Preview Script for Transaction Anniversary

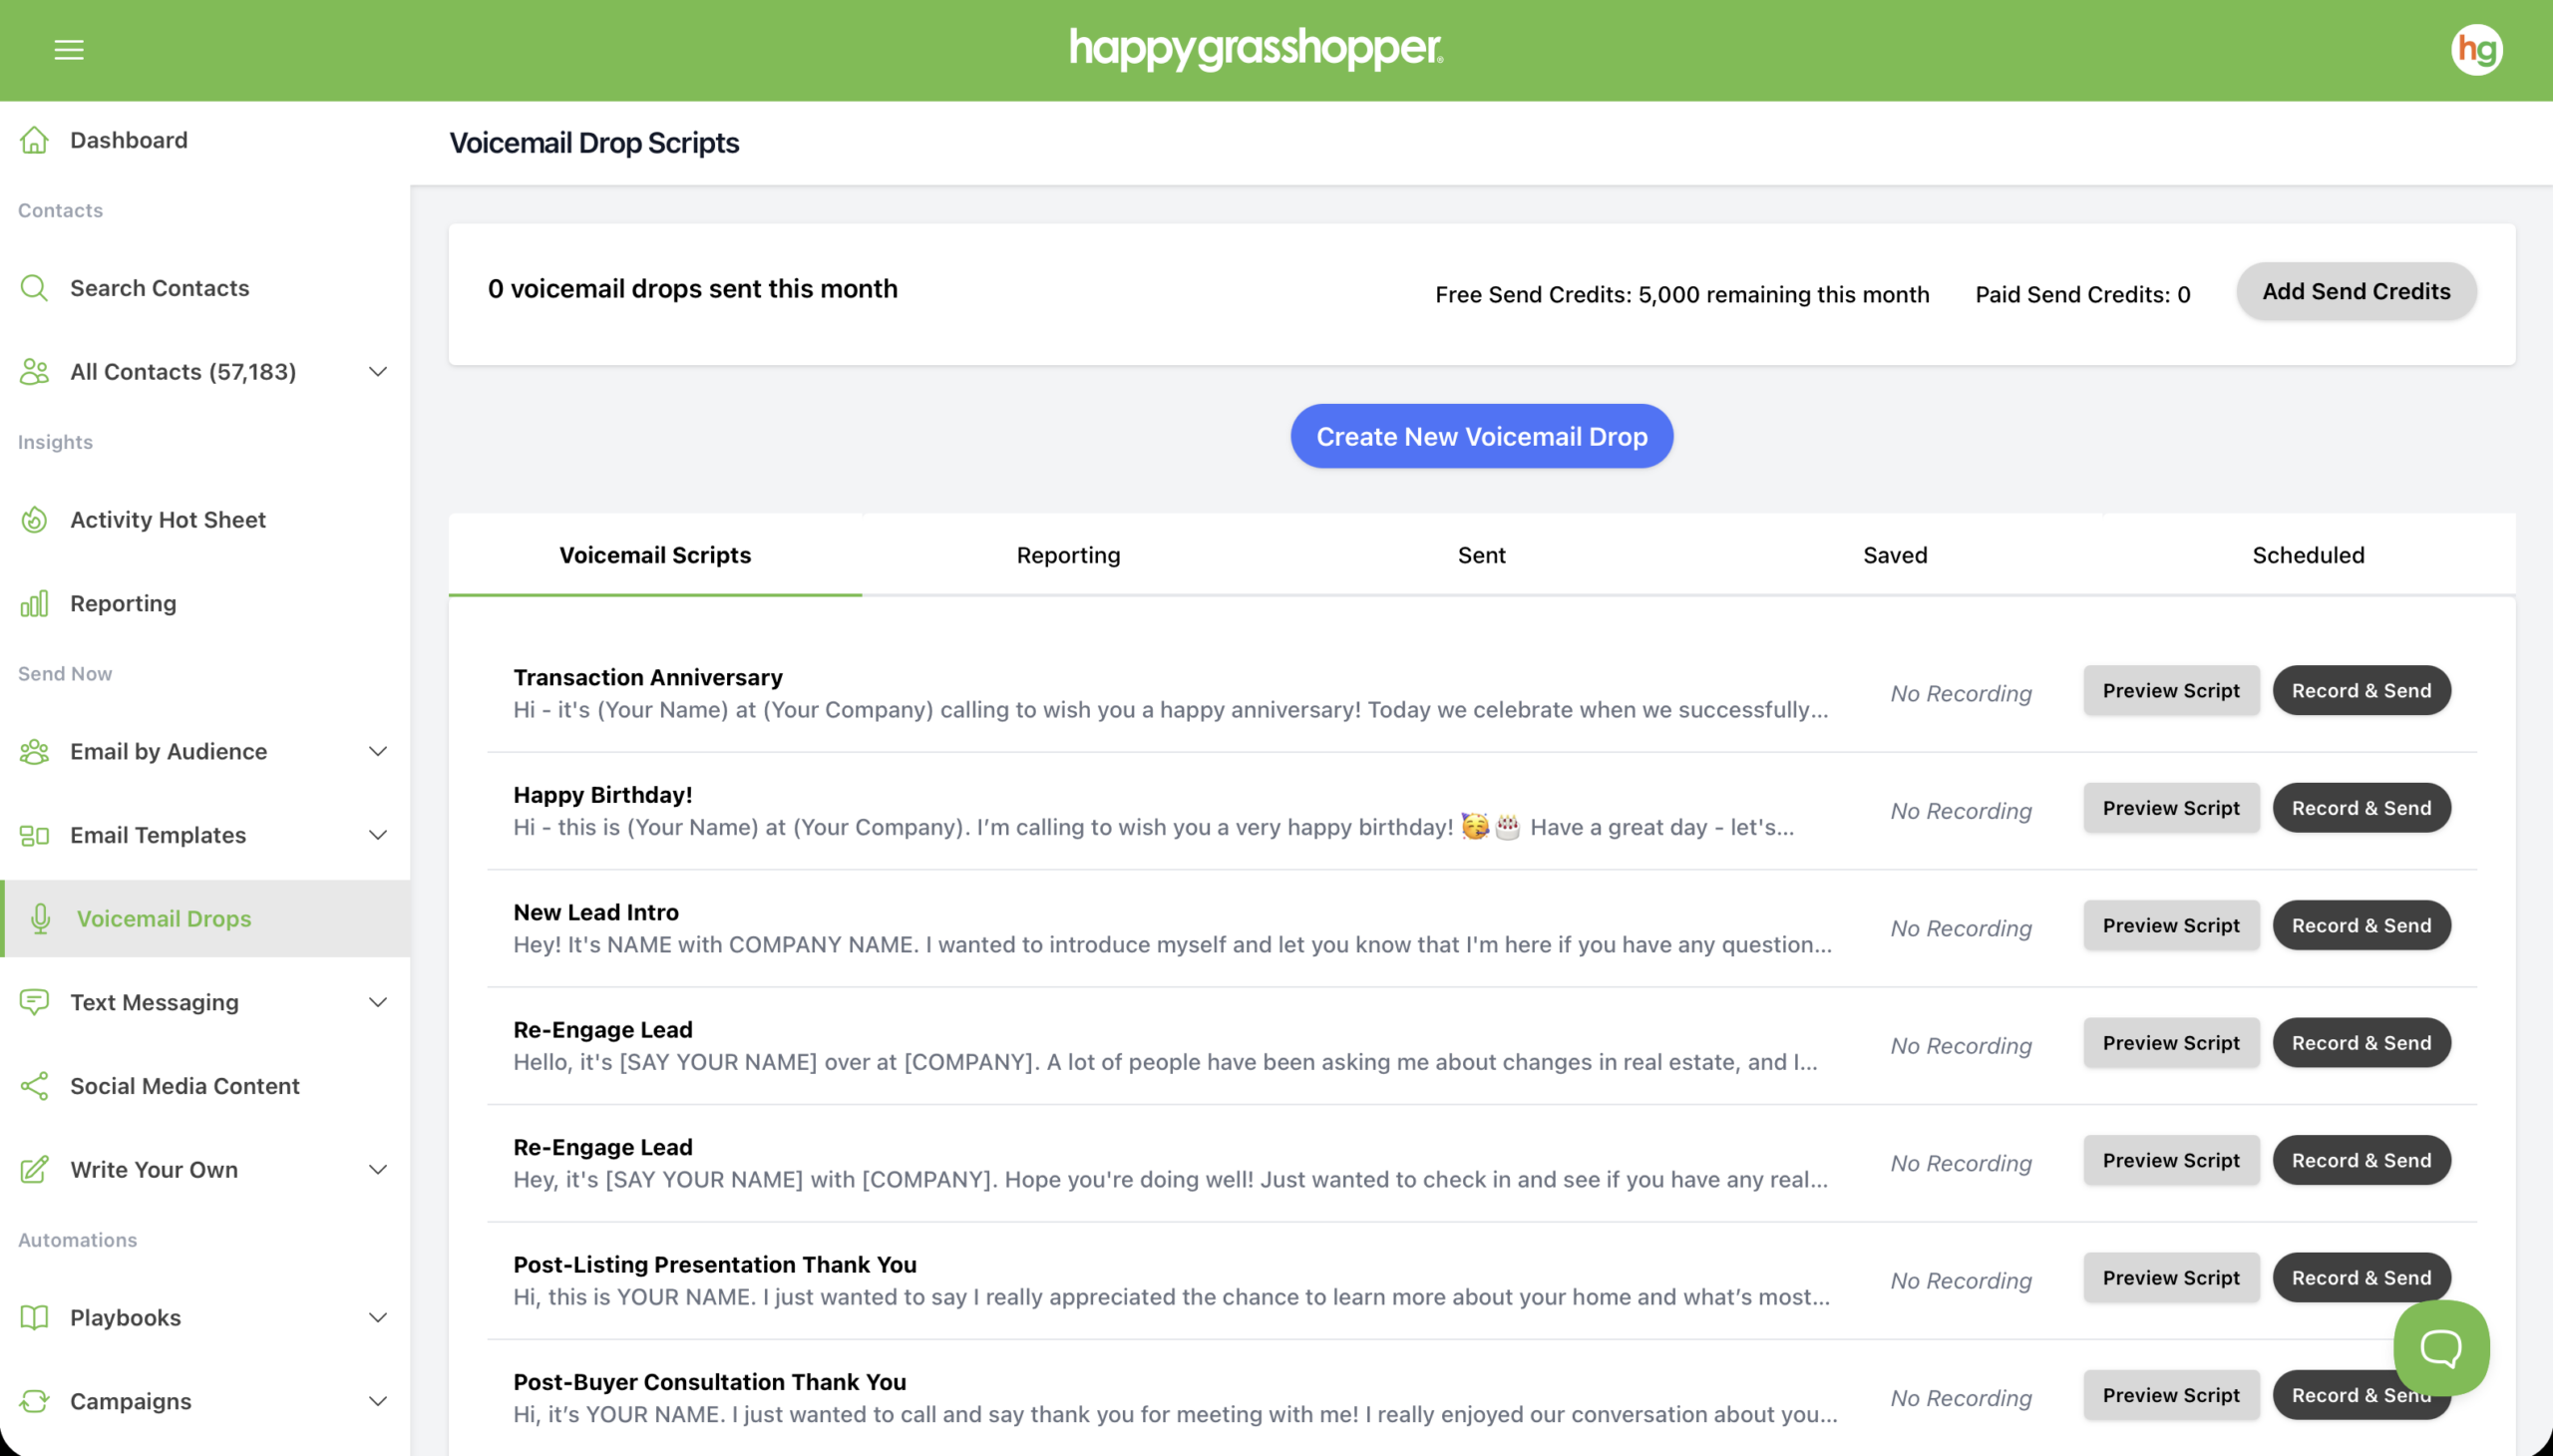2171,691
